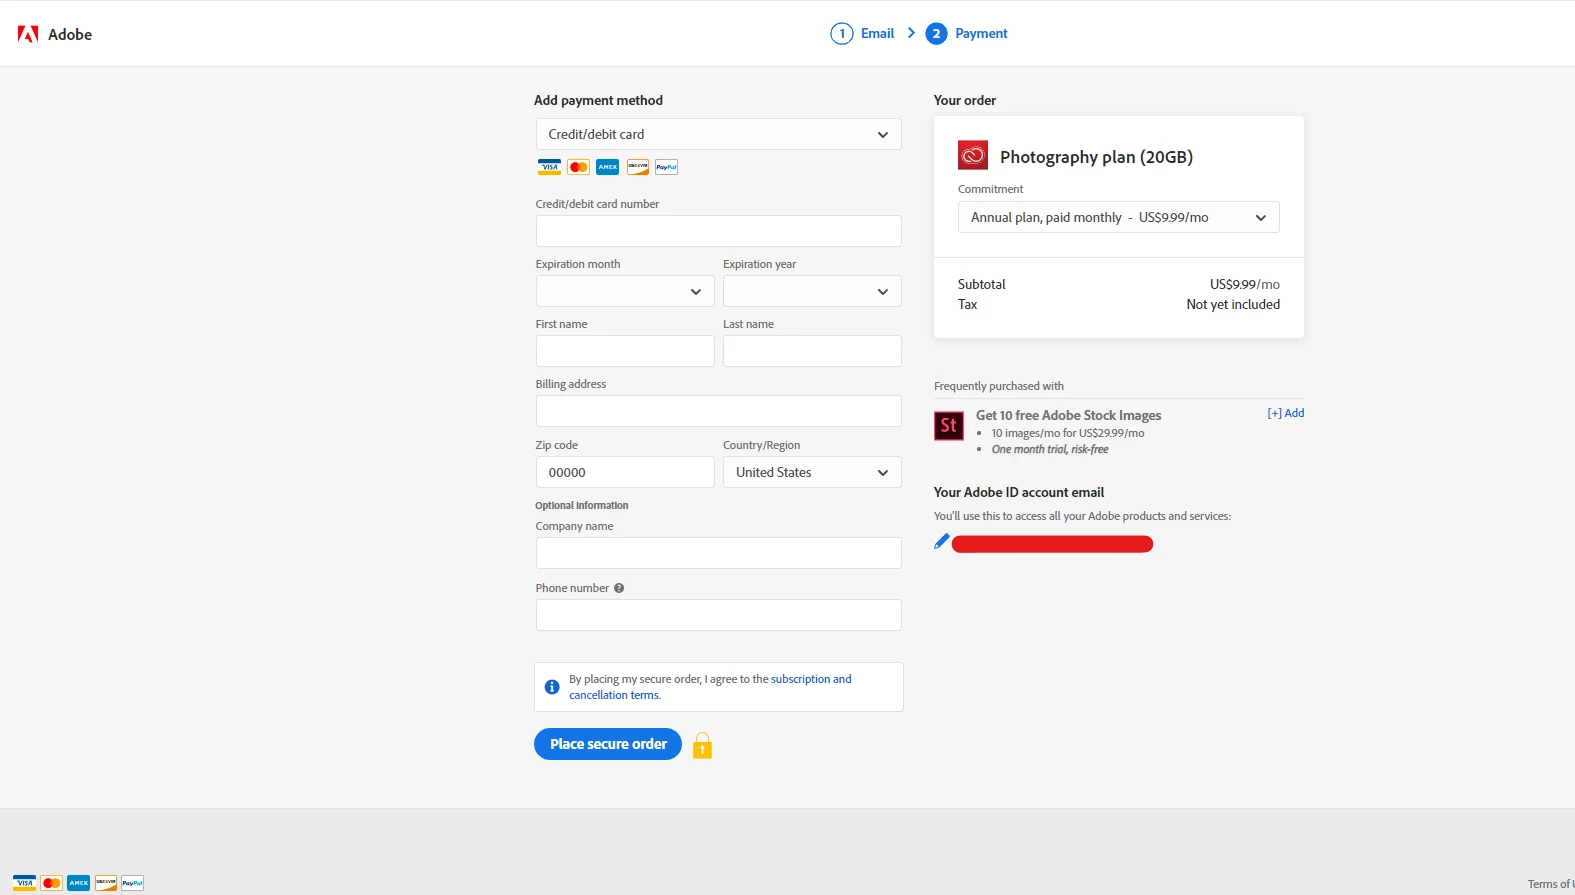1575x895 pixels.
Task: Click the PayPal icon under payment method
Action: [x=667, y=167]
